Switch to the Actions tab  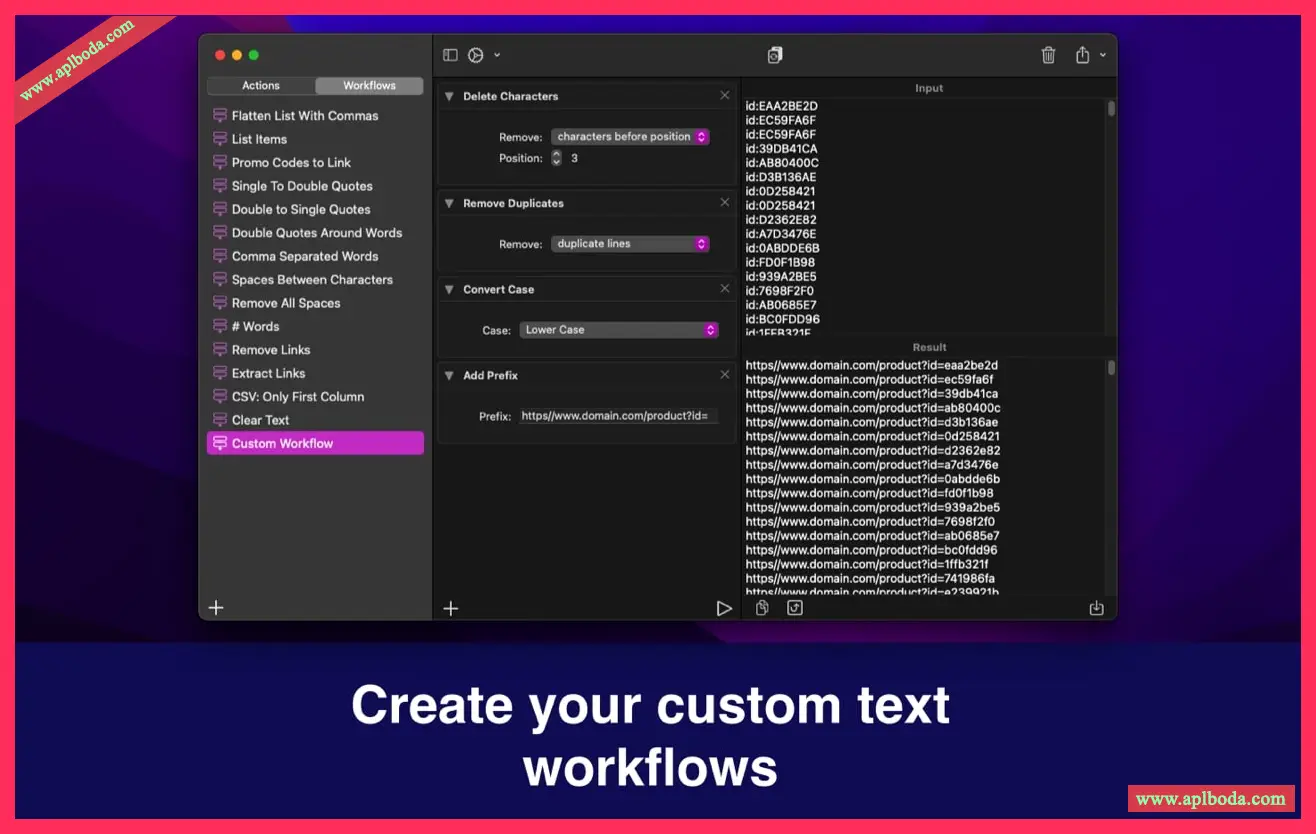(261, 86)
